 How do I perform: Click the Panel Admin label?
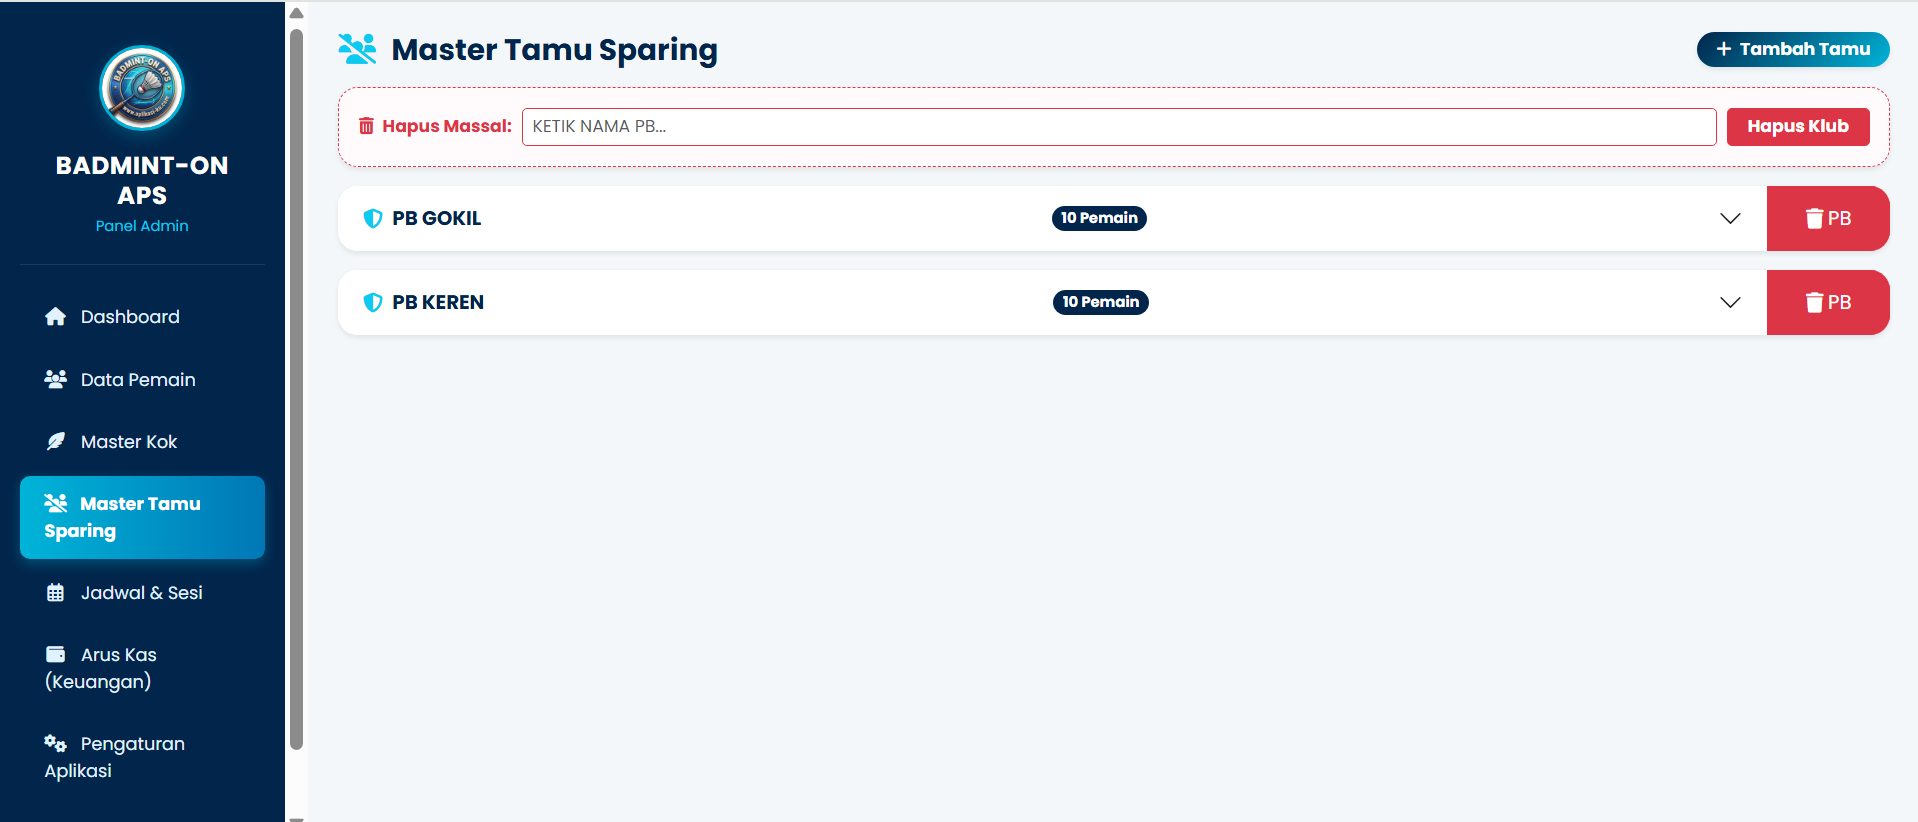(142, 226)
